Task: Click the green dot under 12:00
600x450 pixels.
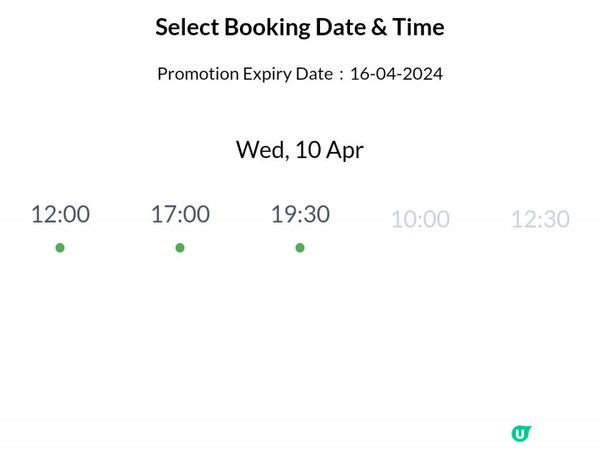Action: [60, 248]
